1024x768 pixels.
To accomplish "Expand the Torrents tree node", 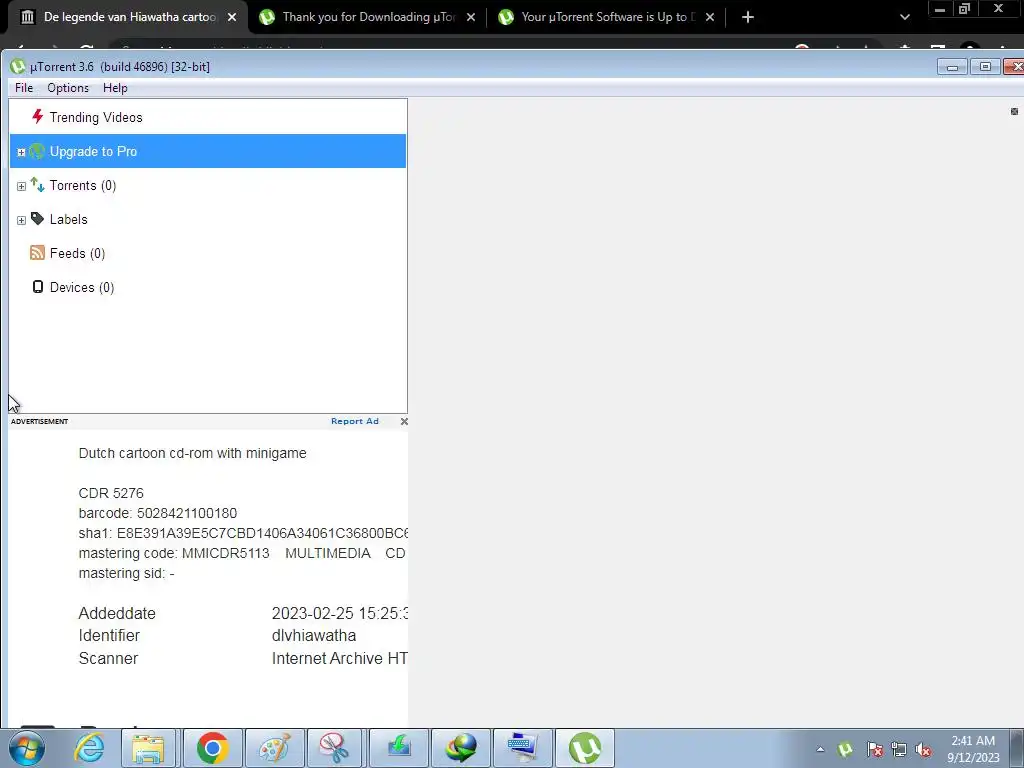I will (x=21, y=186).
